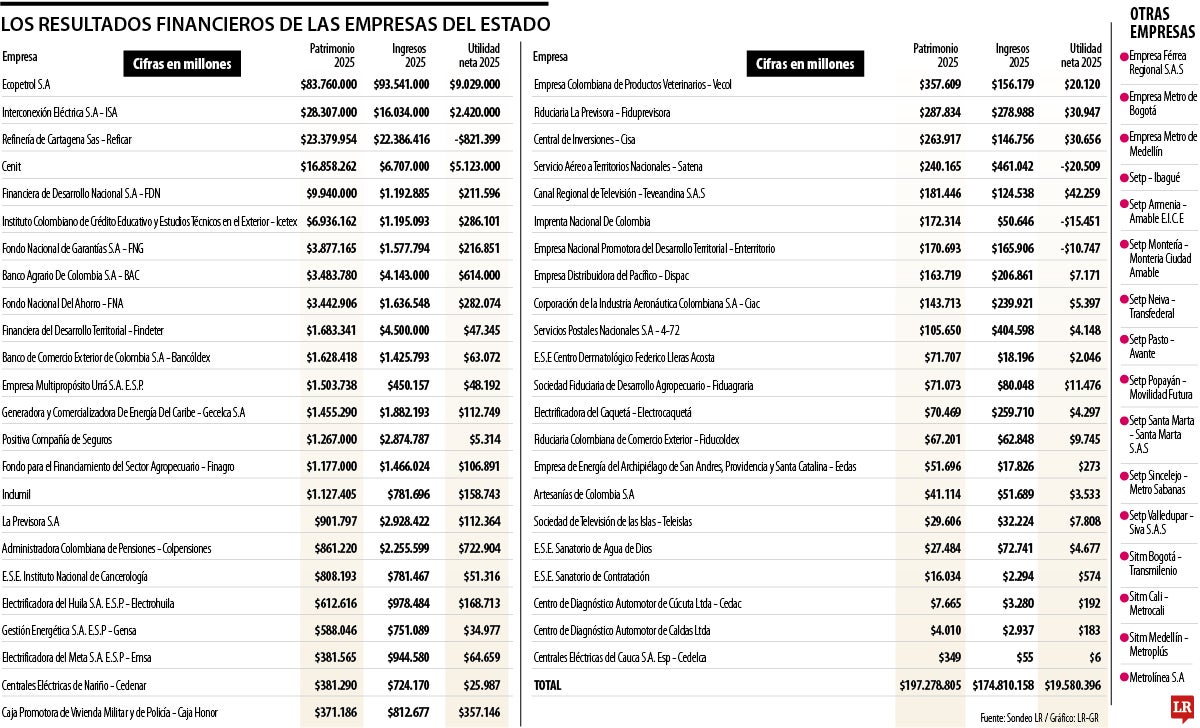This screenshot has height=728, width=1200.
Task: Click Ecopetrol's patrimonio value $83.760.000
Action: 330,85
